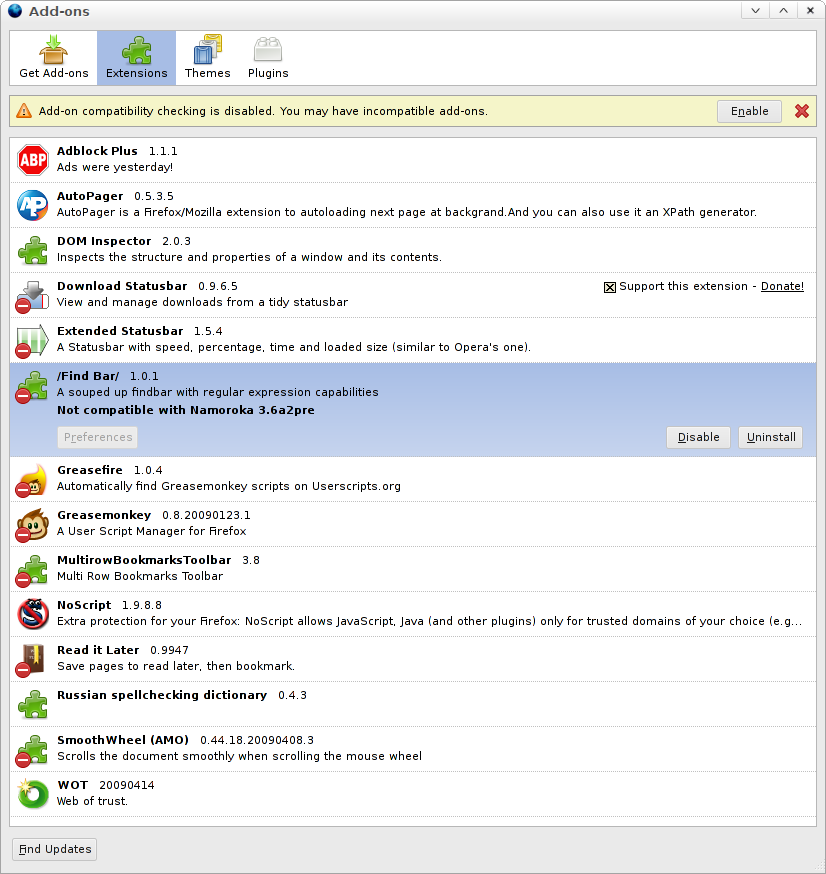Select the Read it Later 0.9947 entry
Viewport: 826px width, 874px height.
[x=413, y=659]
